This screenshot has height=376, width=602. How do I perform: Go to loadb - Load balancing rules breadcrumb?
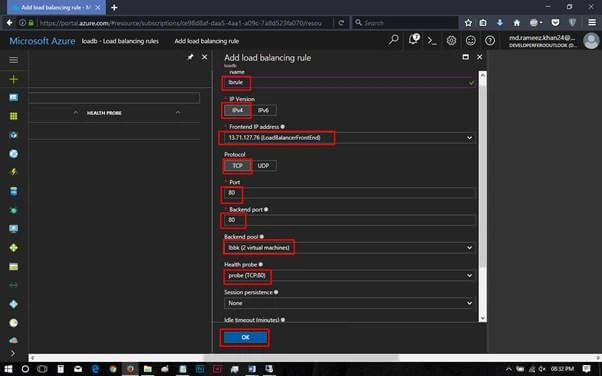(x=120, y=41)
